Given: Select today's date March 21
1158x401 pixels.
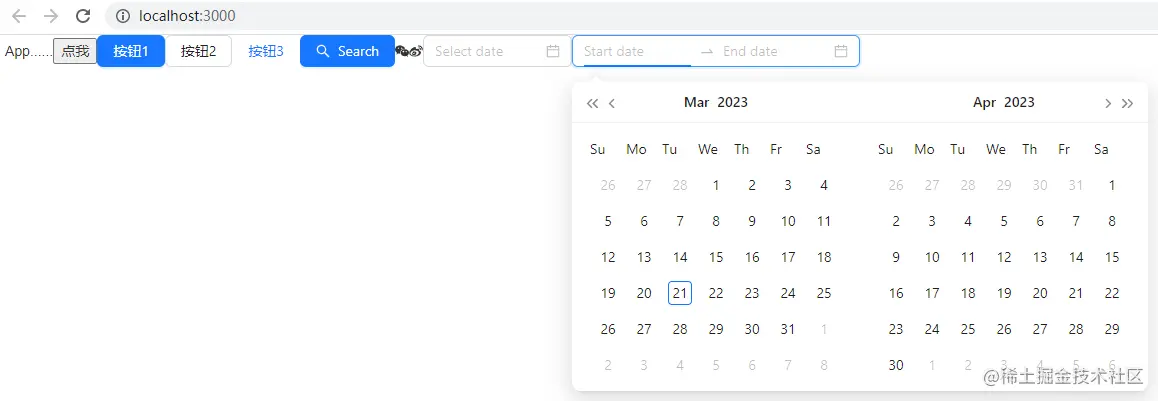Looking at the screenshot, I should 680,293.
